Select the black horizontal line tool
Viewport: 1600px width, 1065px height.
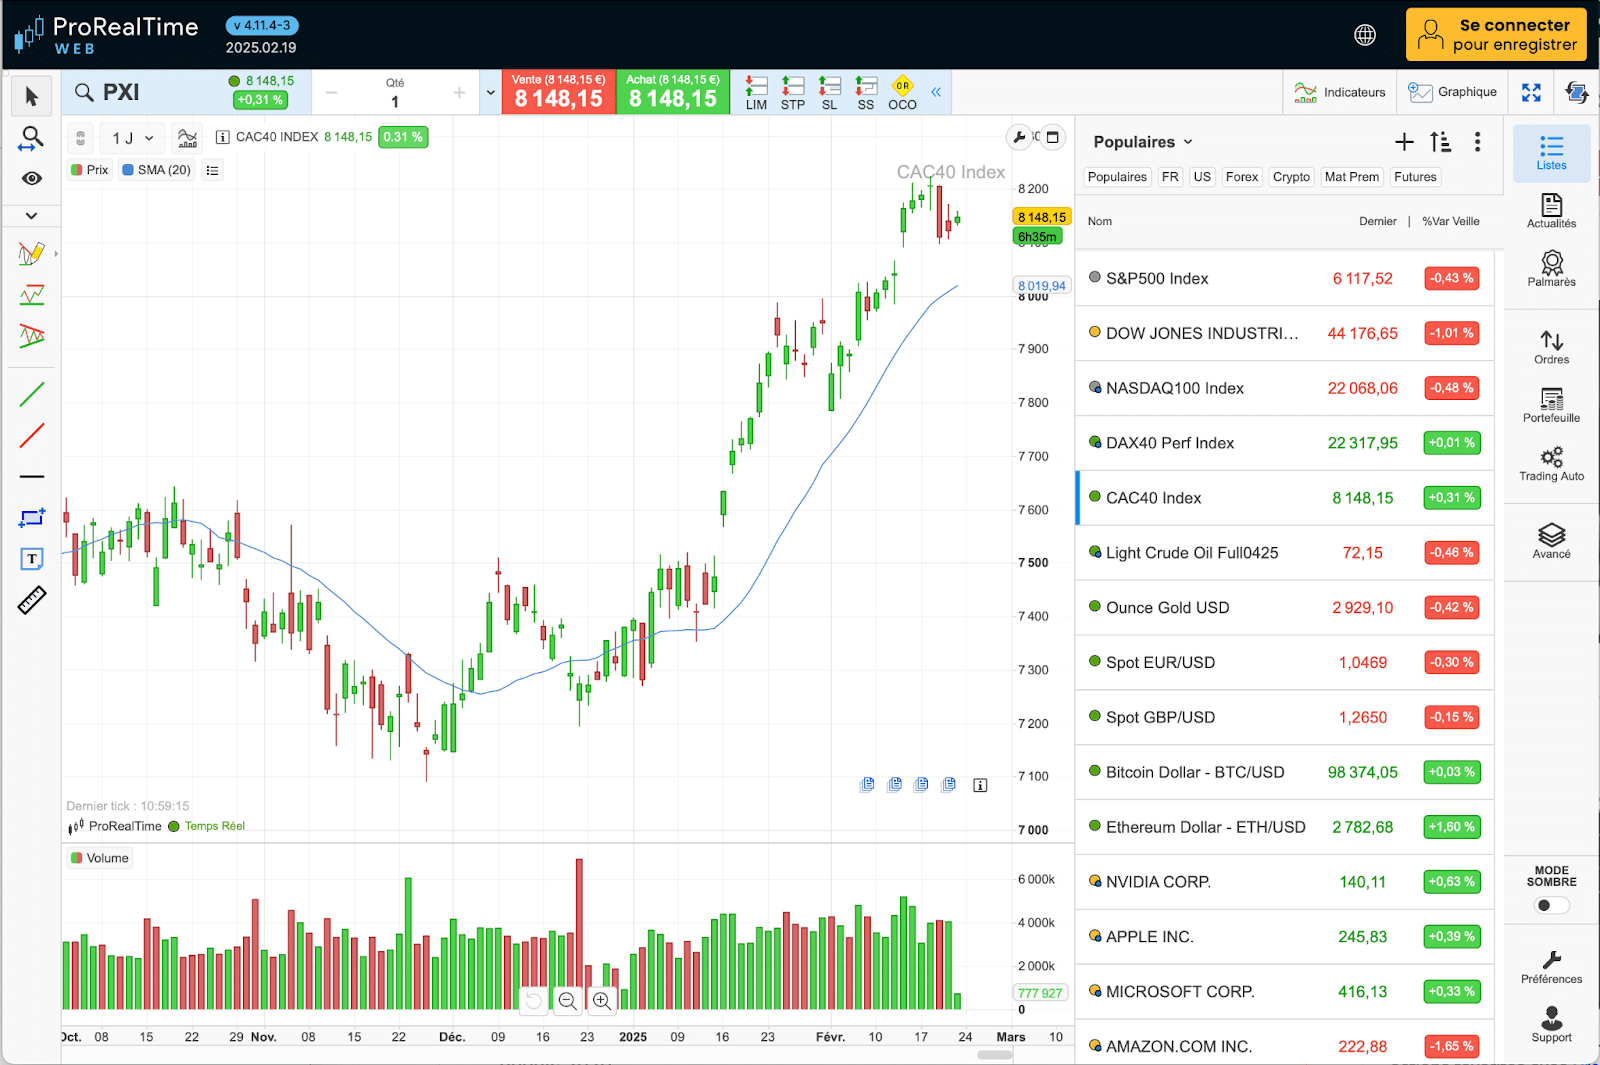click(x=32, y=477)
